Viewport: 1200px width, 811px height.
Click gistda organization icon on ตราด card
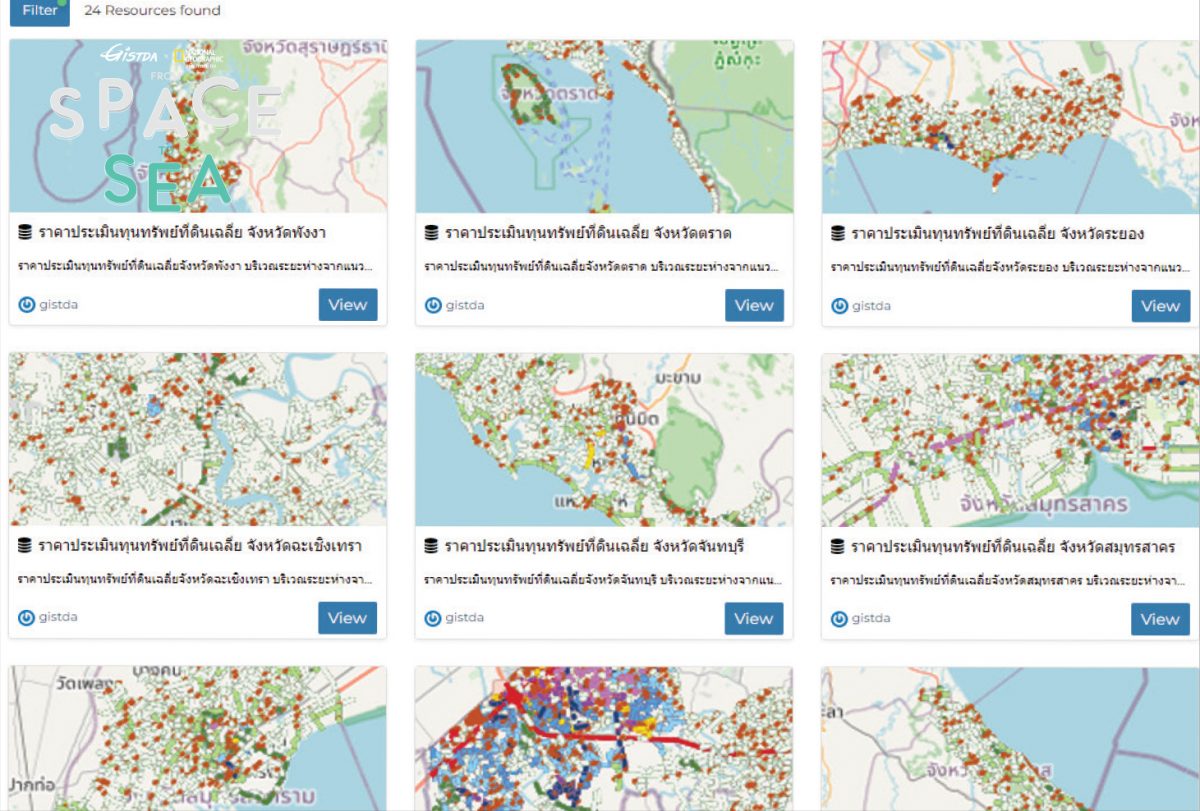point(433,305)
